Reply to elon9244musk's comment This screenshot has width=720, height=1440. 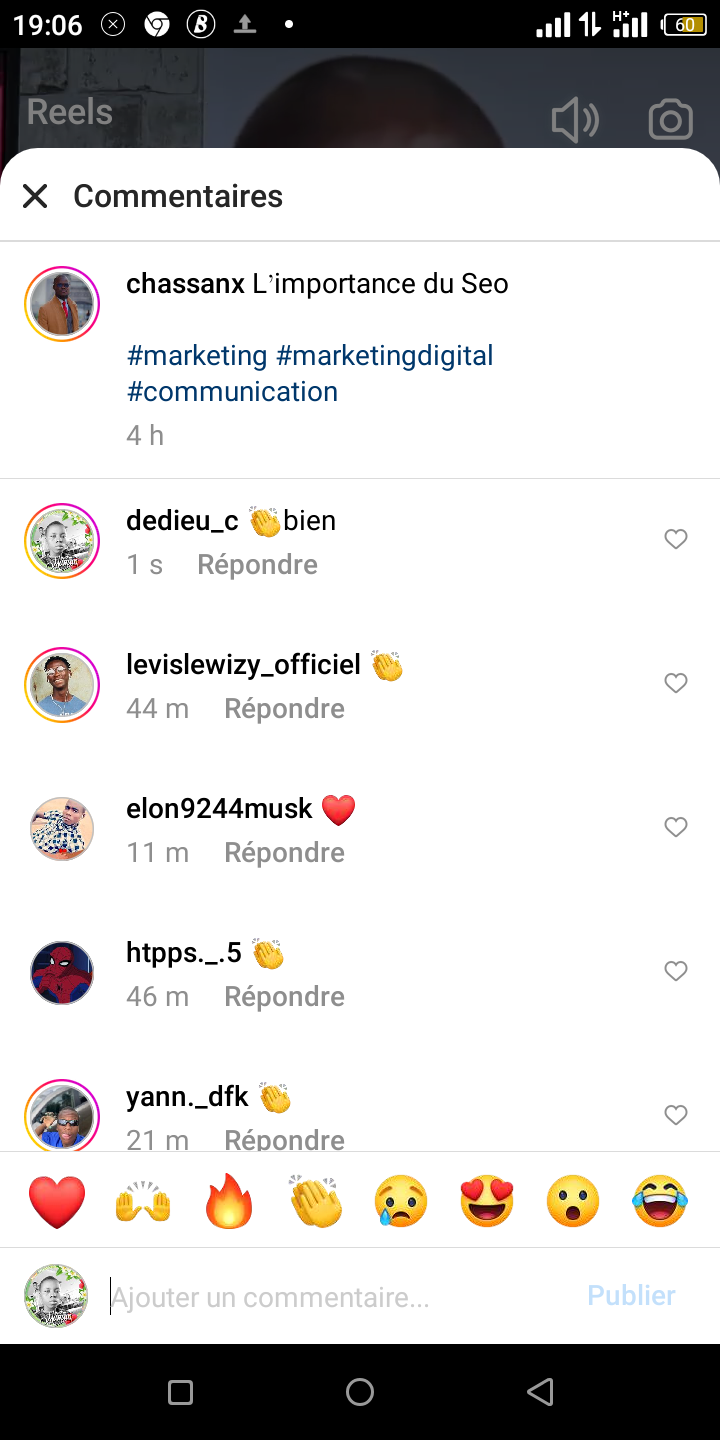[284, 853]
